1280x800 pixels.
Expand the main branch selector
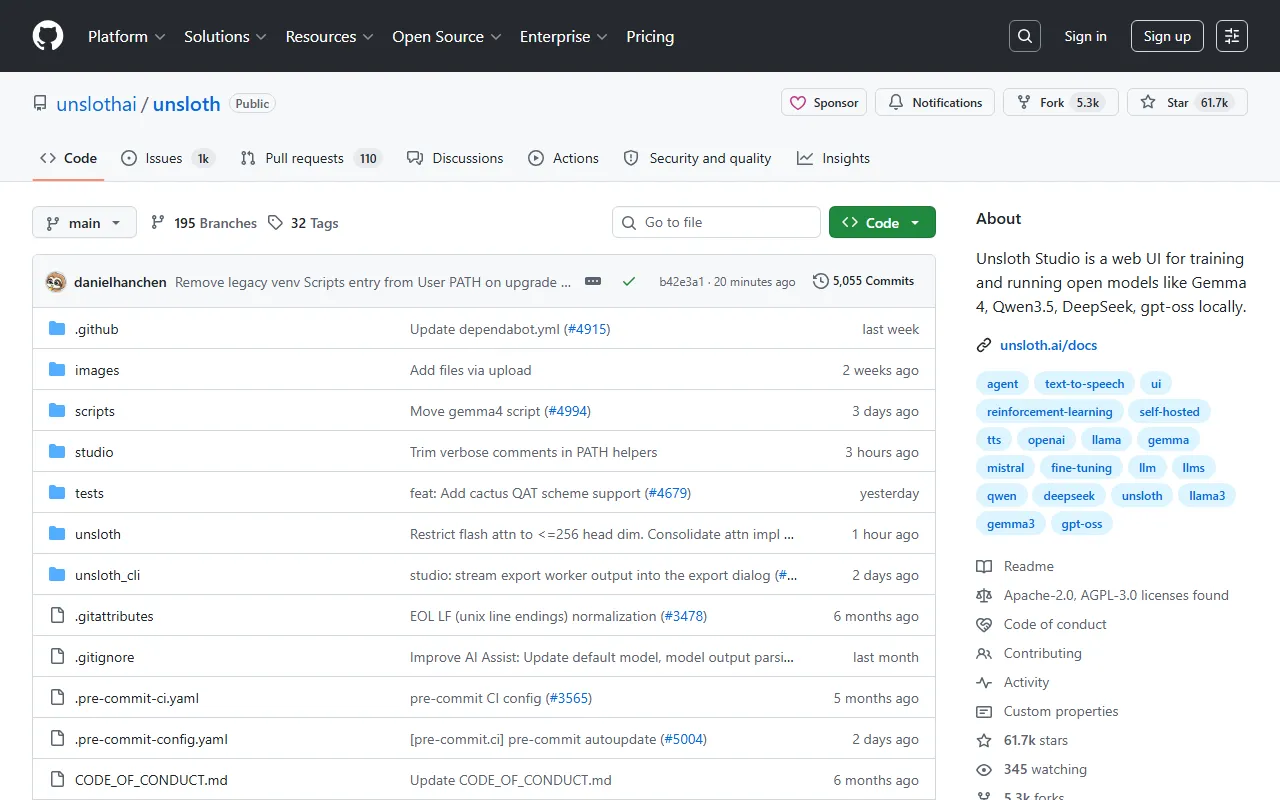pos(84,223)
